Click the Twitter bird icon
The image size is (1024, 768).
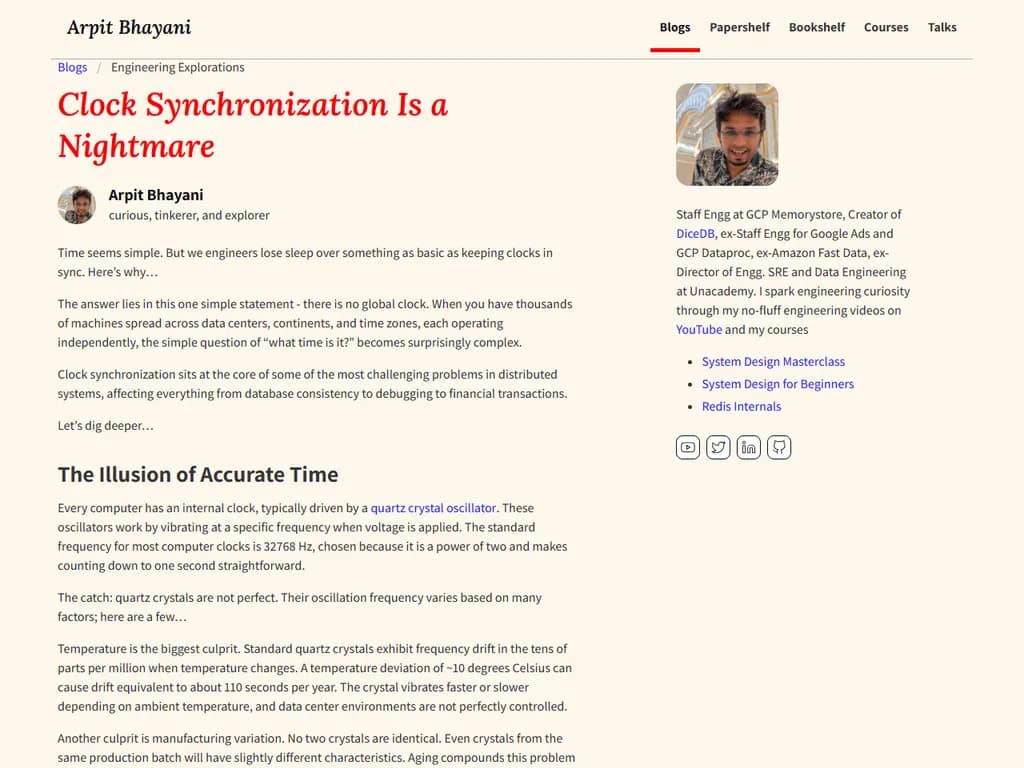718,447
